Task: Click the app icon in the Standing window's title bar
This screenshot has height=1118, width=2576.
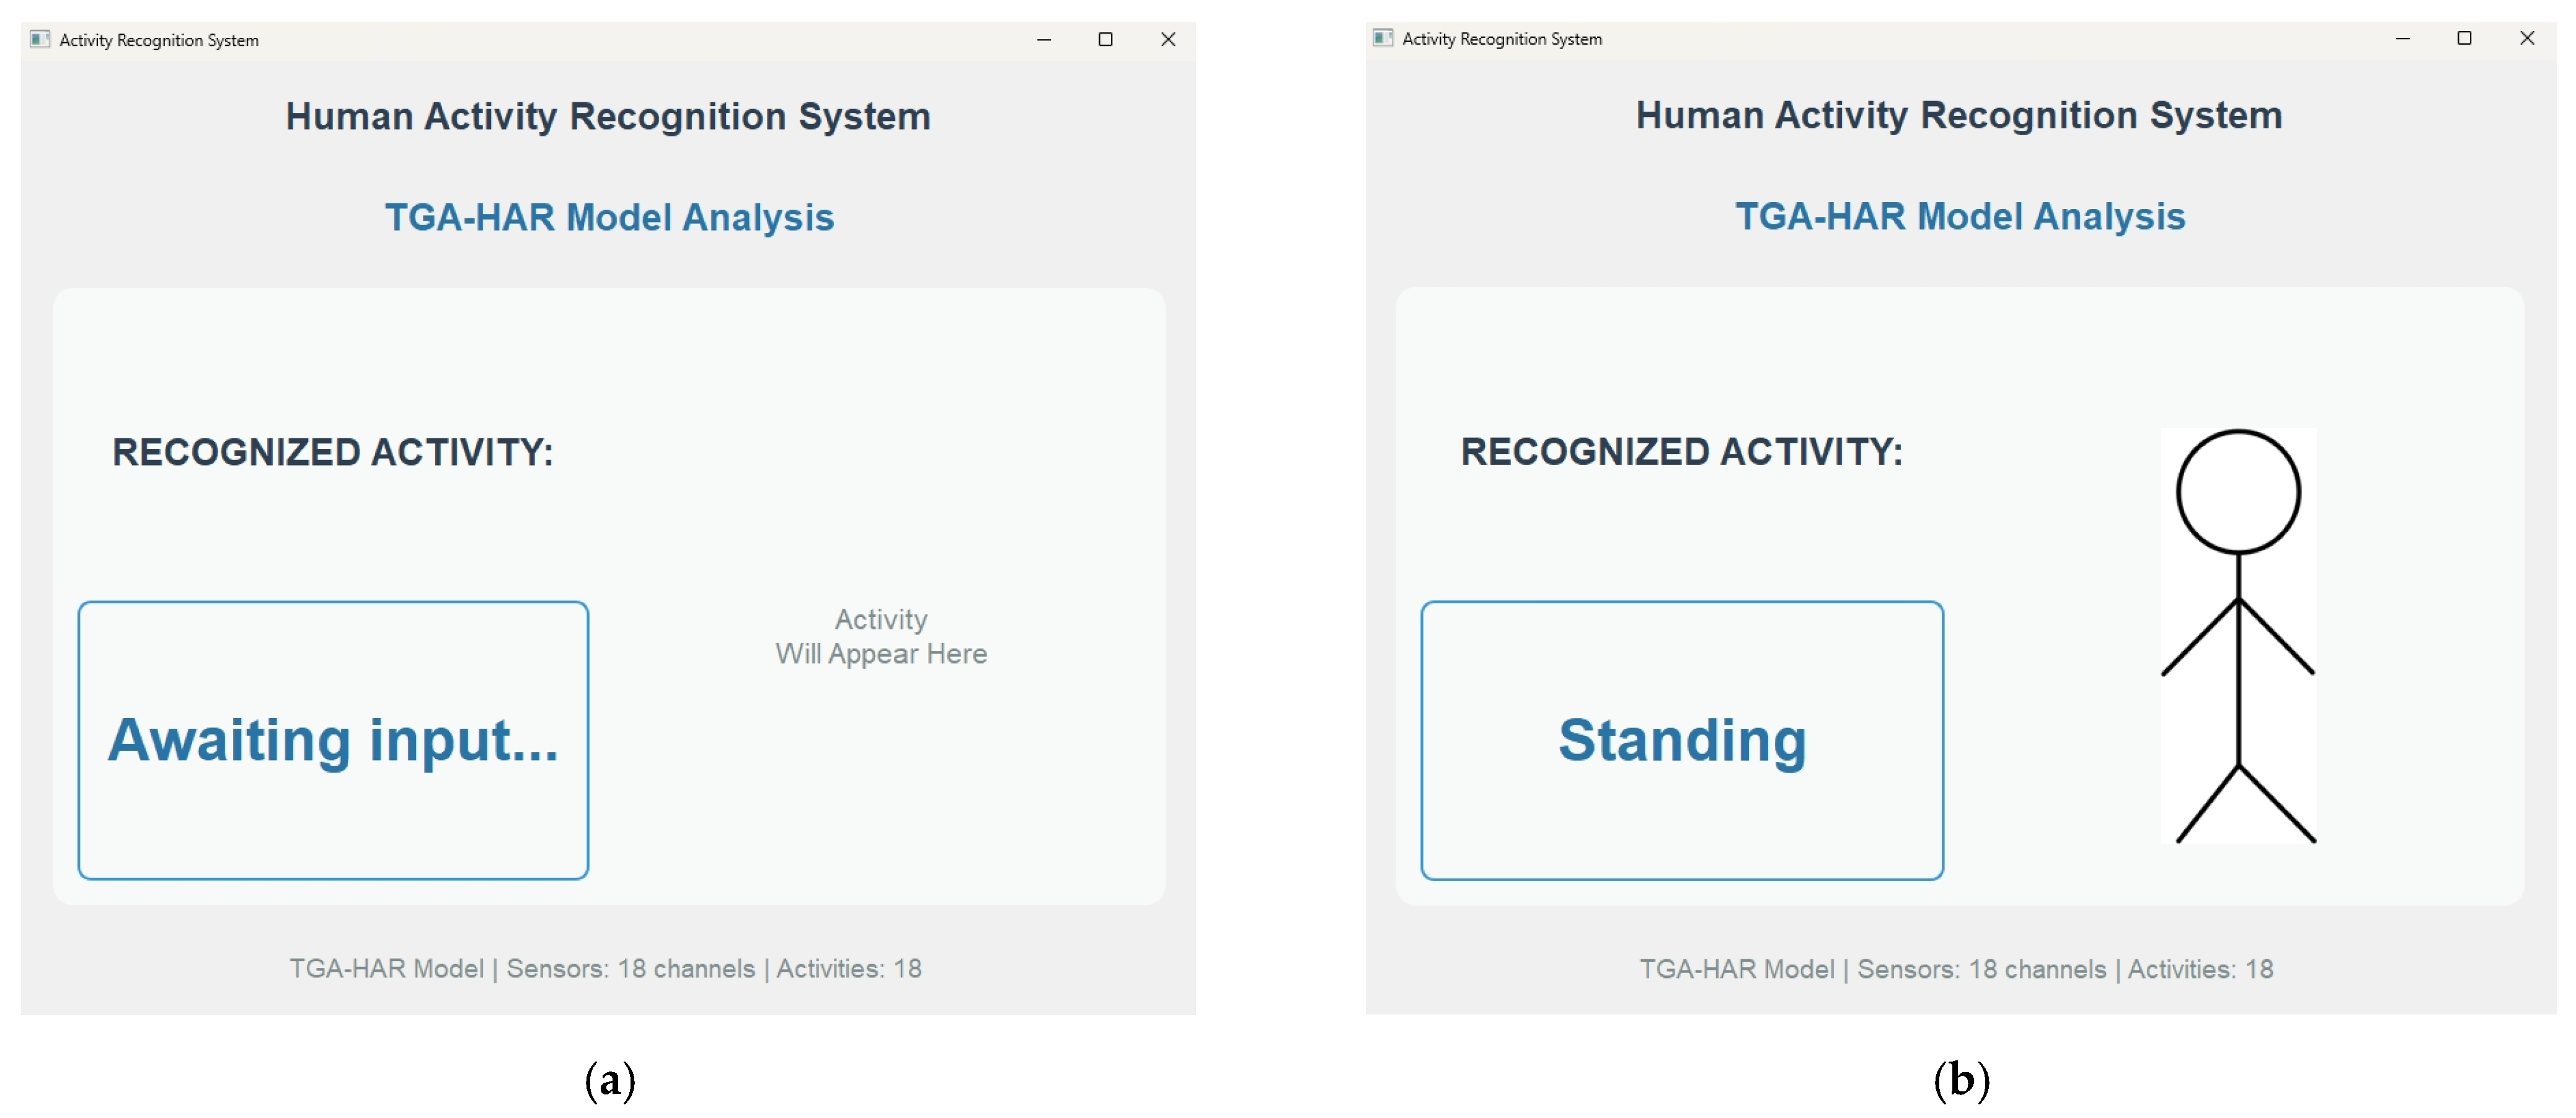Action: click(1383, 38)
